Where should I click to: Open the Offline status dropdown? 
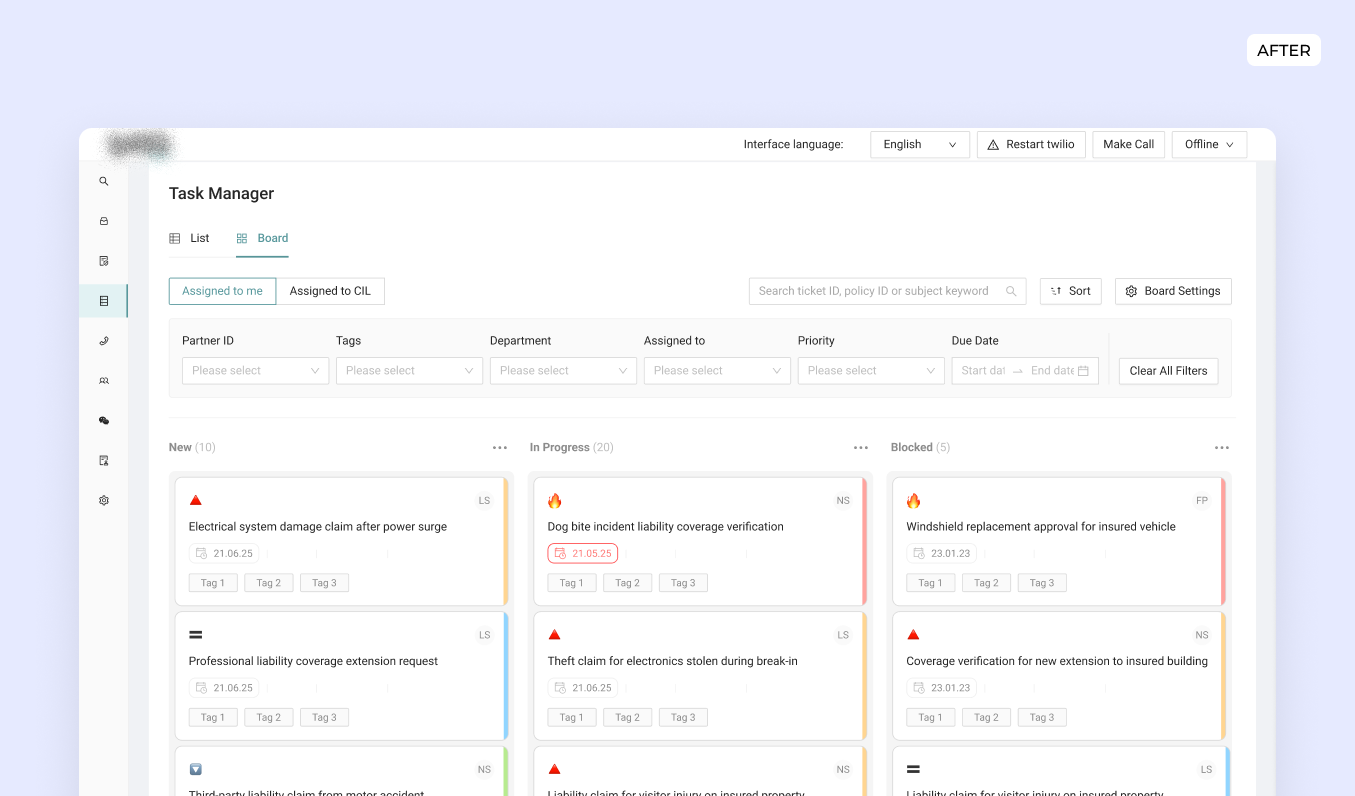(1209, 144)
